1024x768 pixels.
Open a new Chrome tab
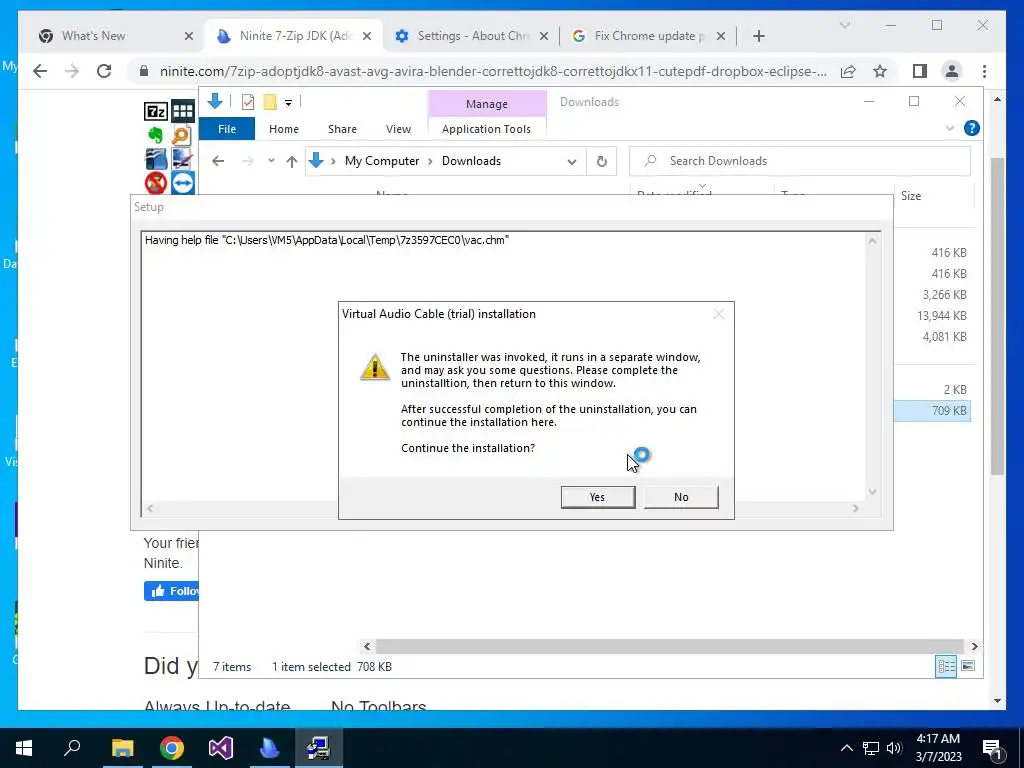[x=758, y=36]
